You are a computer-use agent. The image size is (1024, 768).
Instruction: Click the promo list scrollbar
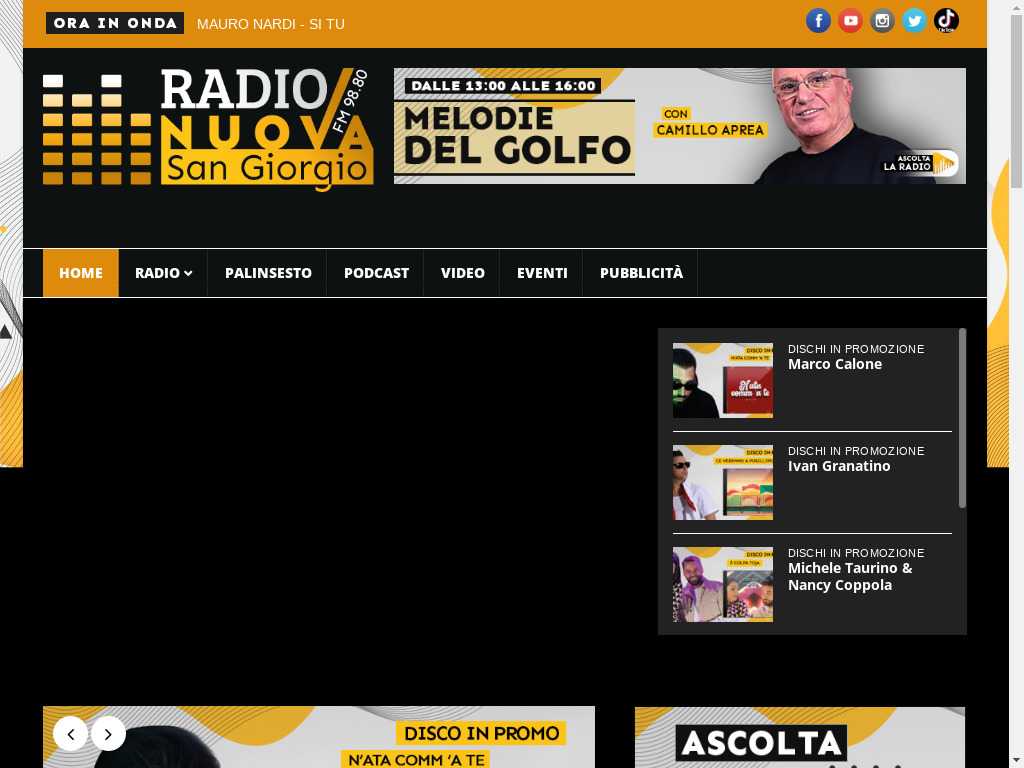(x=962, y=418)
